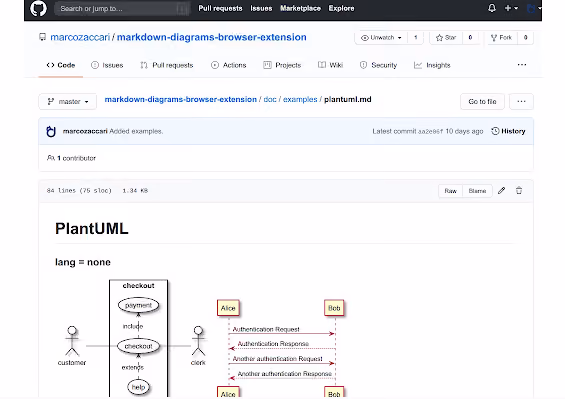The width and height of the screenshot is (565, 399).
Task: Open marcozaccari commit author link
Action: coord(85,131)
